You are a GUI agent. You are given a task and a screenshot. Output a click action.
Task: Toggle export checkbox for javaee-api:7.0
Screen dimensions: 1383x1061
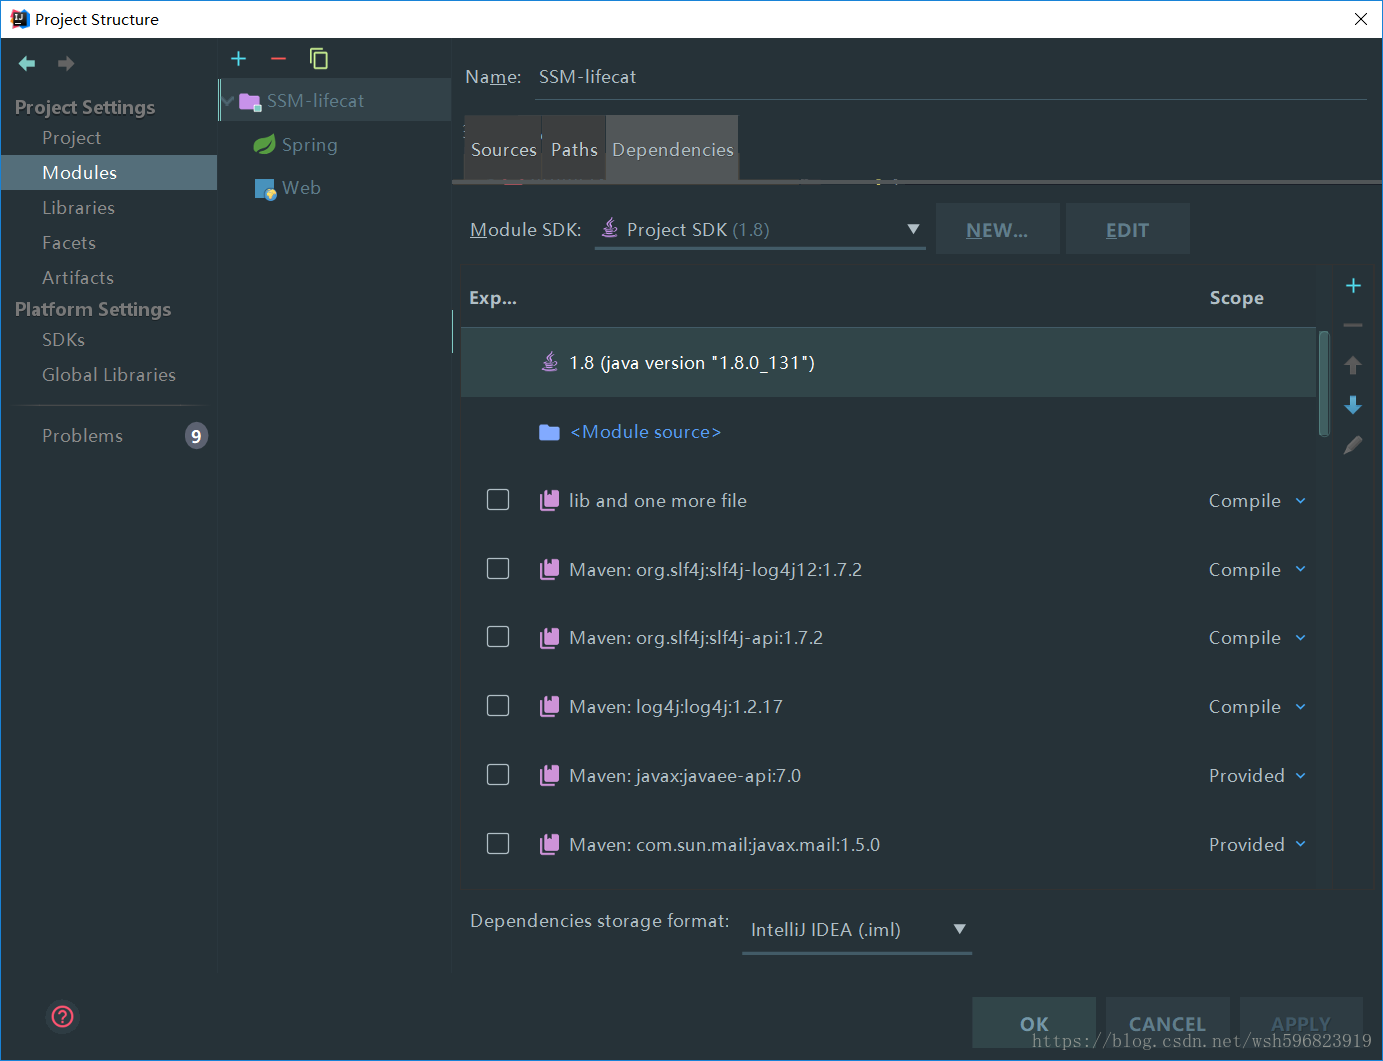coord(498,775)
